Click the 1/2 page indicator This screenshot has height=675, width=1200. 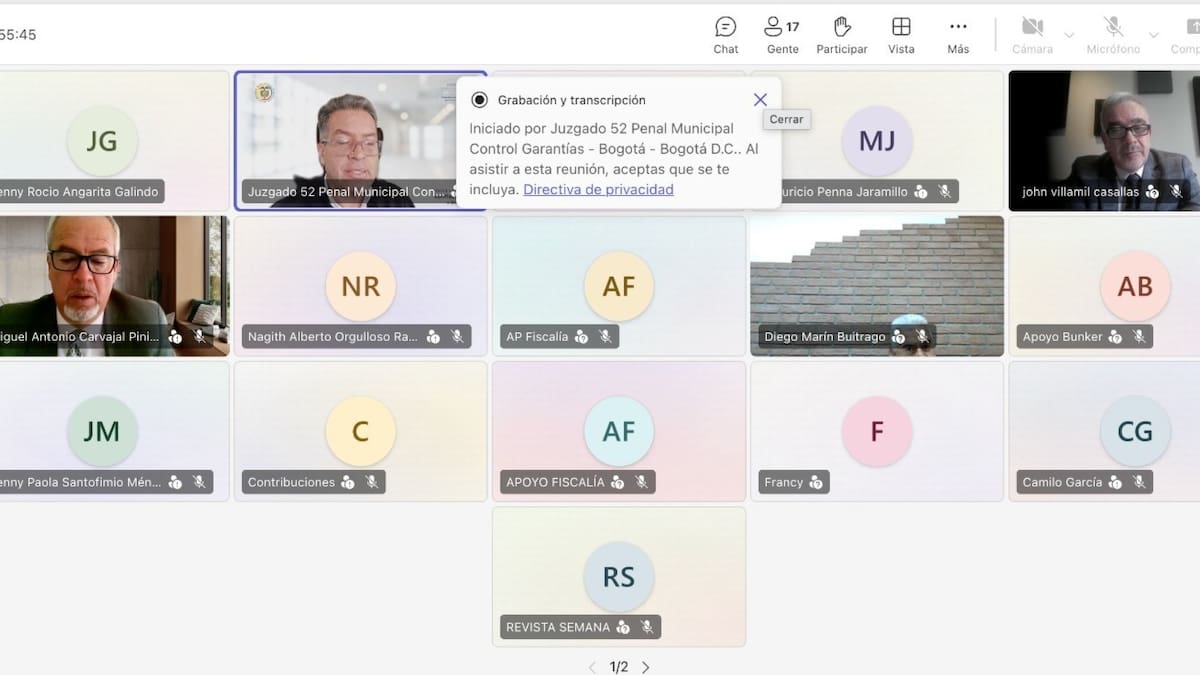pyautogui.click(x=619, y=667)
